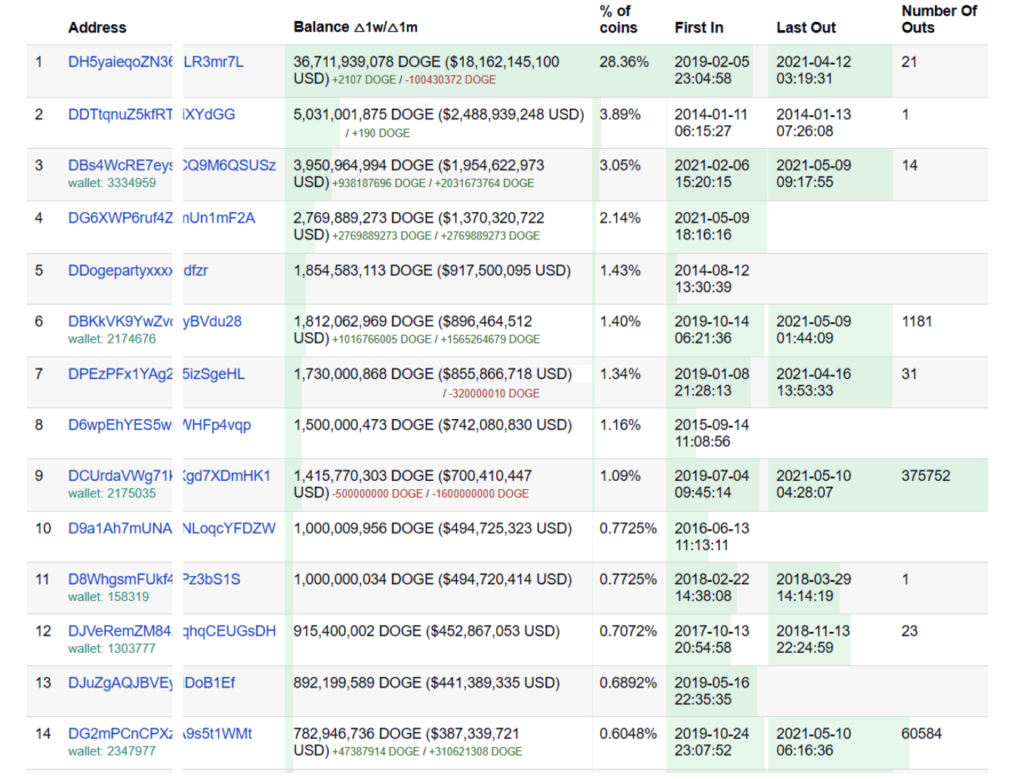Click Last Out date 2021-04-12 03:19:31
This screenshot has width=1024, height=779.
click(814, 71)
